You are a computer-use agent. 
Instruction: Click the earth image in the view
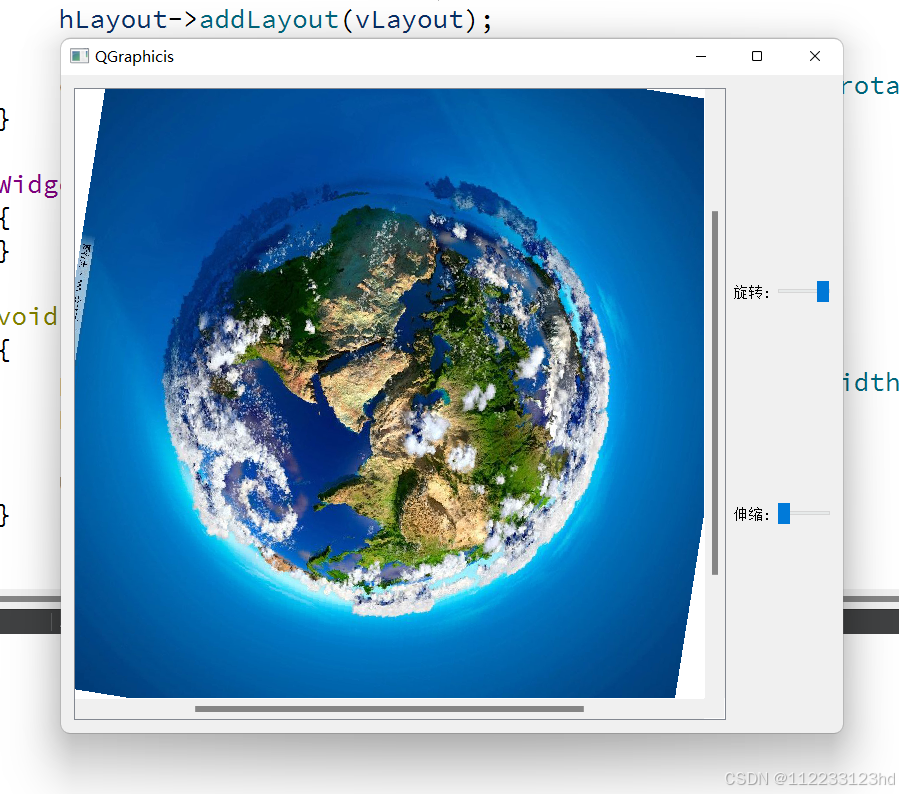coord(390,393)
